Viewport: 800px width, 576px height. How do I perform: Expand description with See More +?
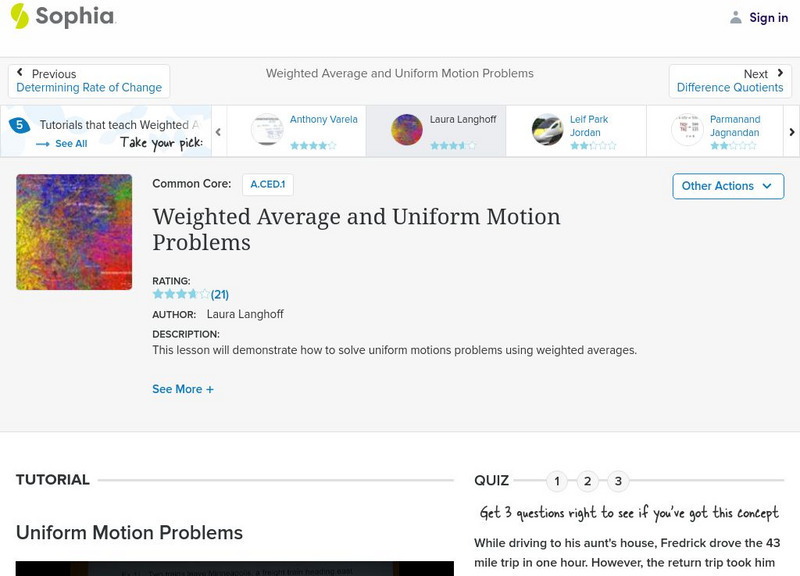[x=183, y=389]
